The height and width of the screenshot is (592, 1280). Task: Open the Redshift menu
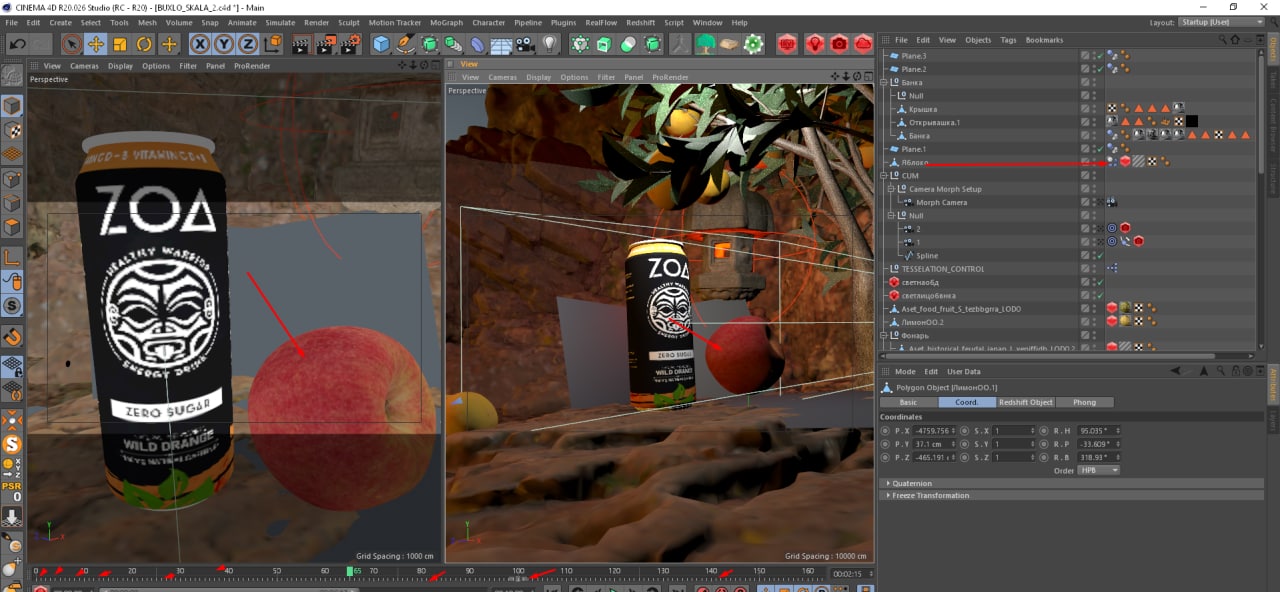tap(640, 22)
